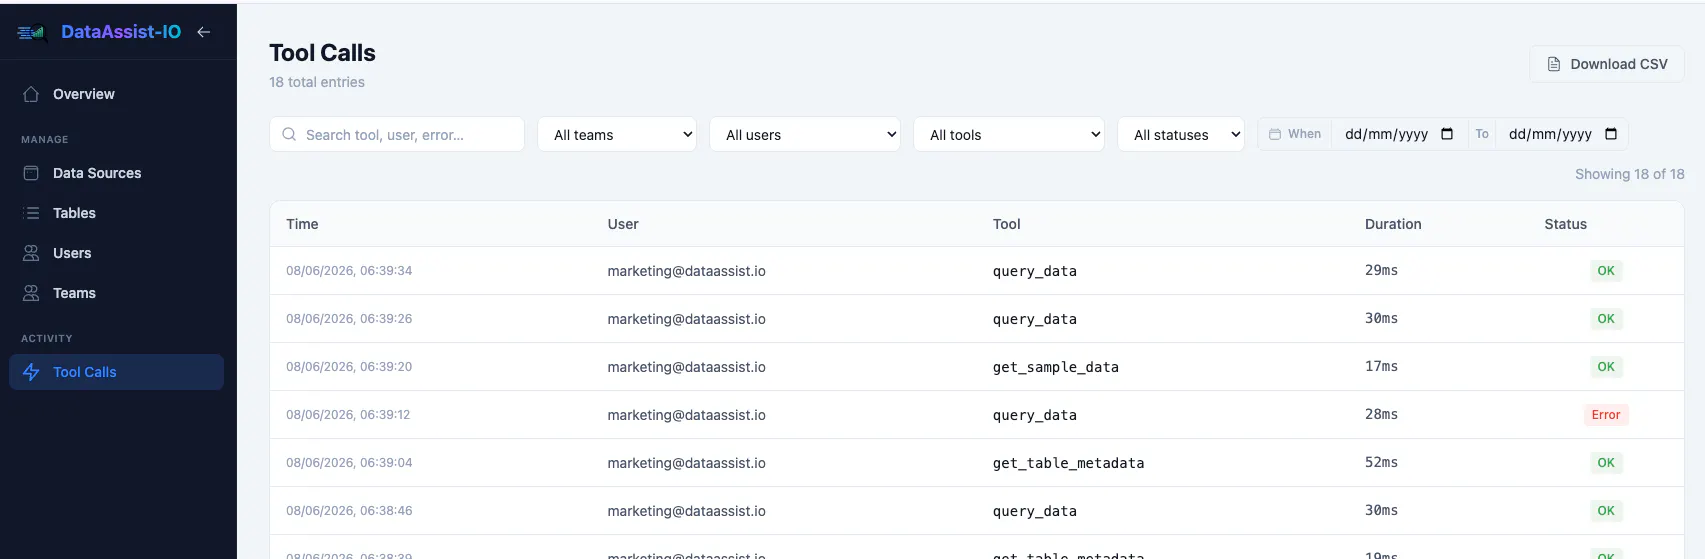Click query_data in the 06:39:12 row
Image resolution: width=1705 pixels, height=559 pixels.
tap(1035, 415)
